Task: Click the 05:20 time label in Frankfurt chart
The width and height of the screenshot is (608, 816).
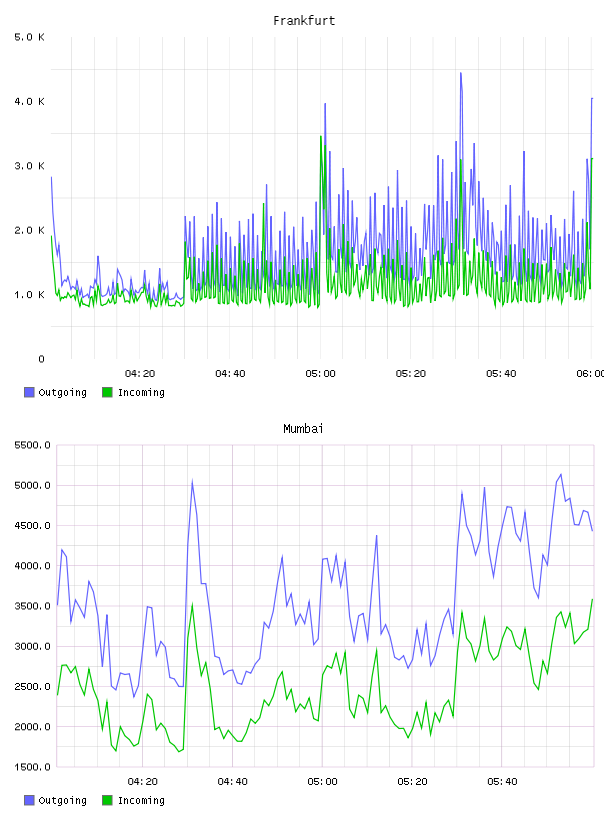Action: pos(411,374)
